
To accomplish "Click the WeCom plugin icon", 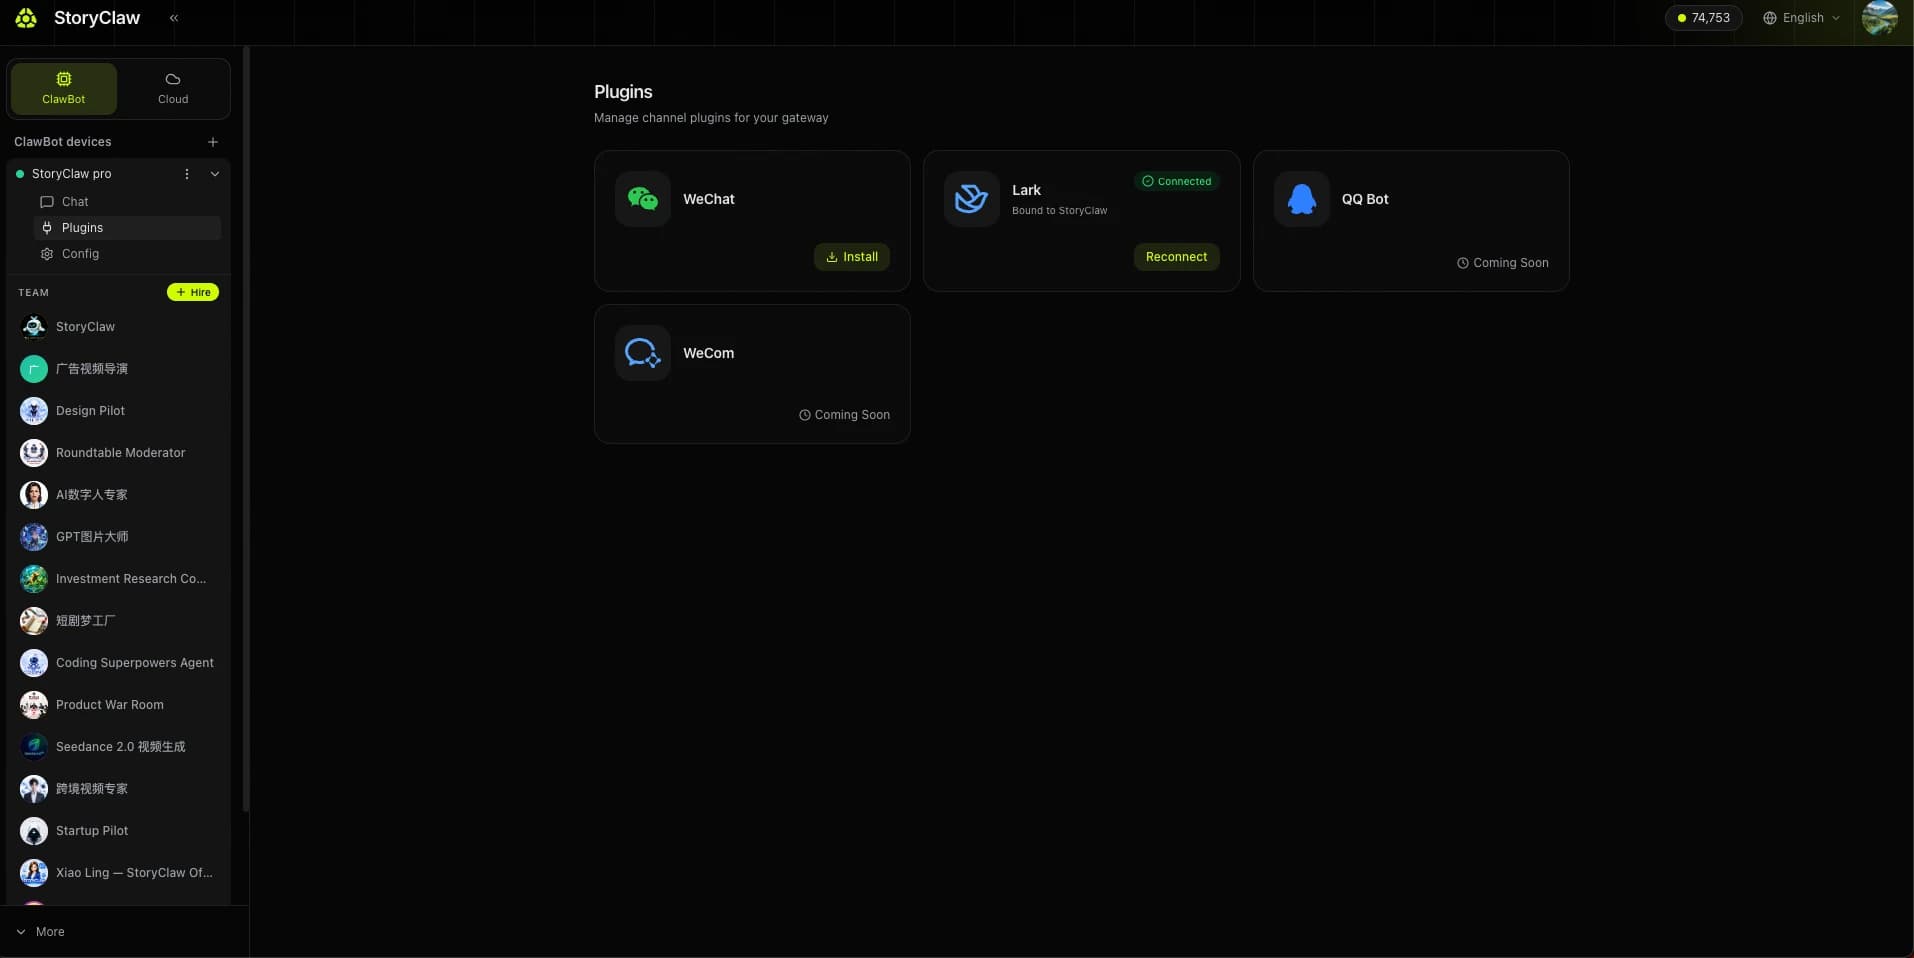I will click(643, 353).
